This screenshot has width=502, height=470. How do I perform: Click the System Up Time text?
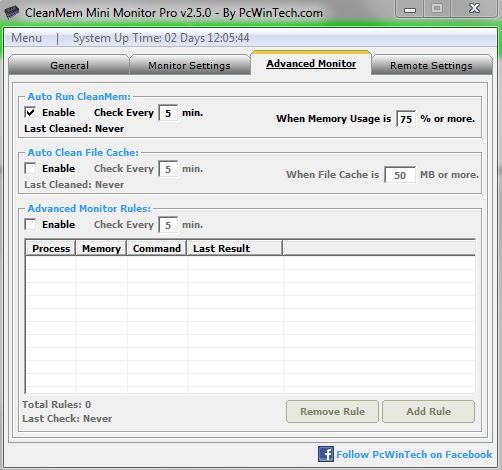click(x=161, y=38)
